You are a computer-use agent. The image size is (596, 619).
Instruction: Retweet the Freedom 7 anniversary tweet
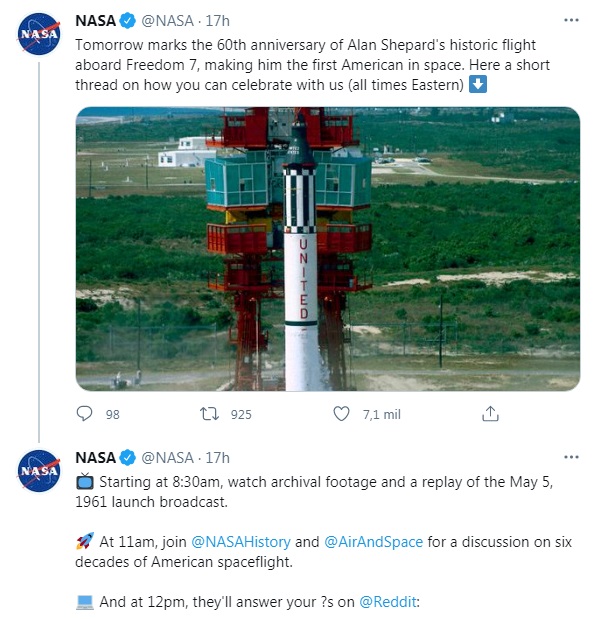click(x=209, y=414)
